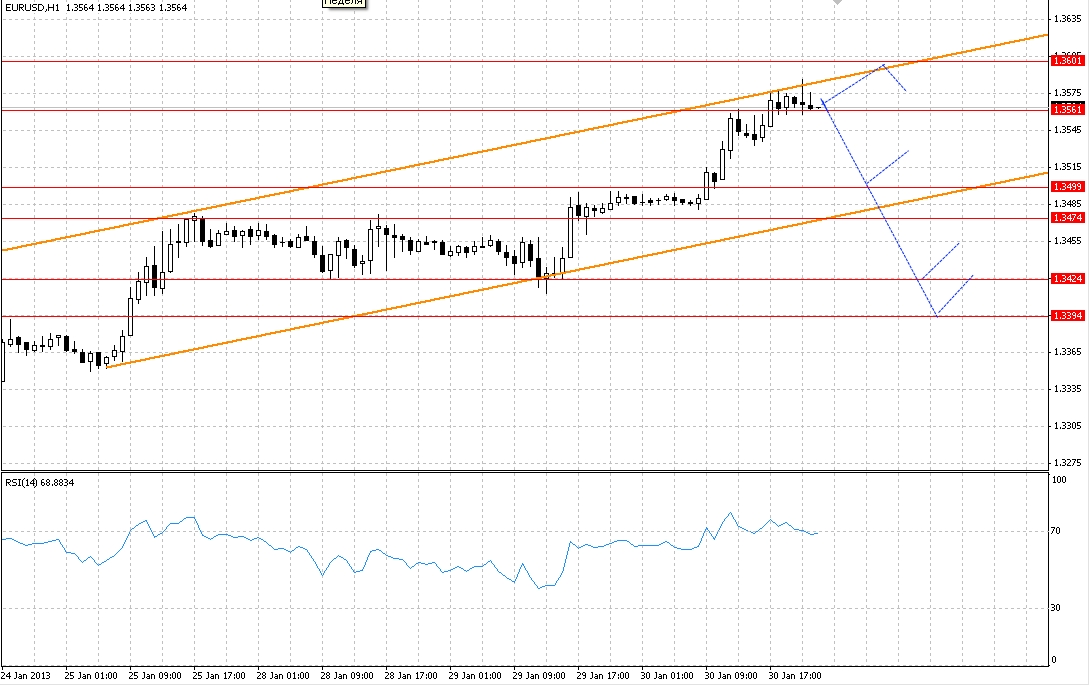The height and width of the screenshot is (685, 1090).
Task: Select the red 1.3424 price level label
Action: click(1068, 279)
